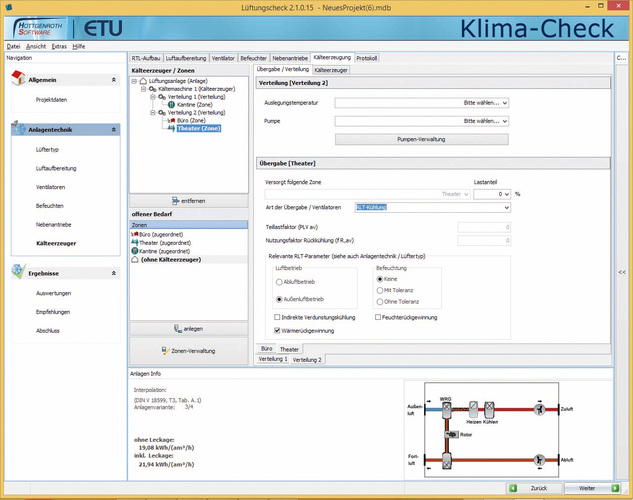Click the Ergebnisse globe checkmark icon
The image size is (633, 500).
(18, 272)
